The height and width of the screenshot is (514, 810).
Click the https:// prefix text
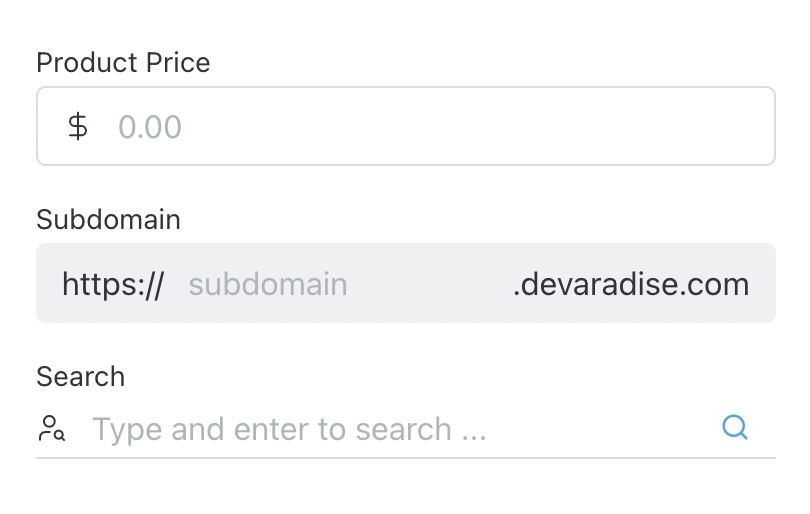pyautogui.click(x=113, y=284)
